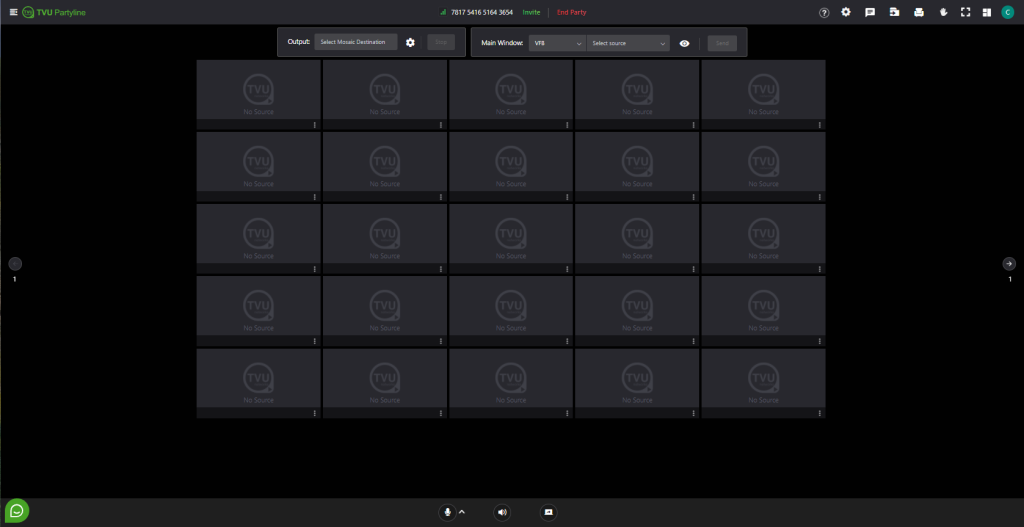
Task: Open three-dot menu of first row, third tile
Action: pos(567,125)
